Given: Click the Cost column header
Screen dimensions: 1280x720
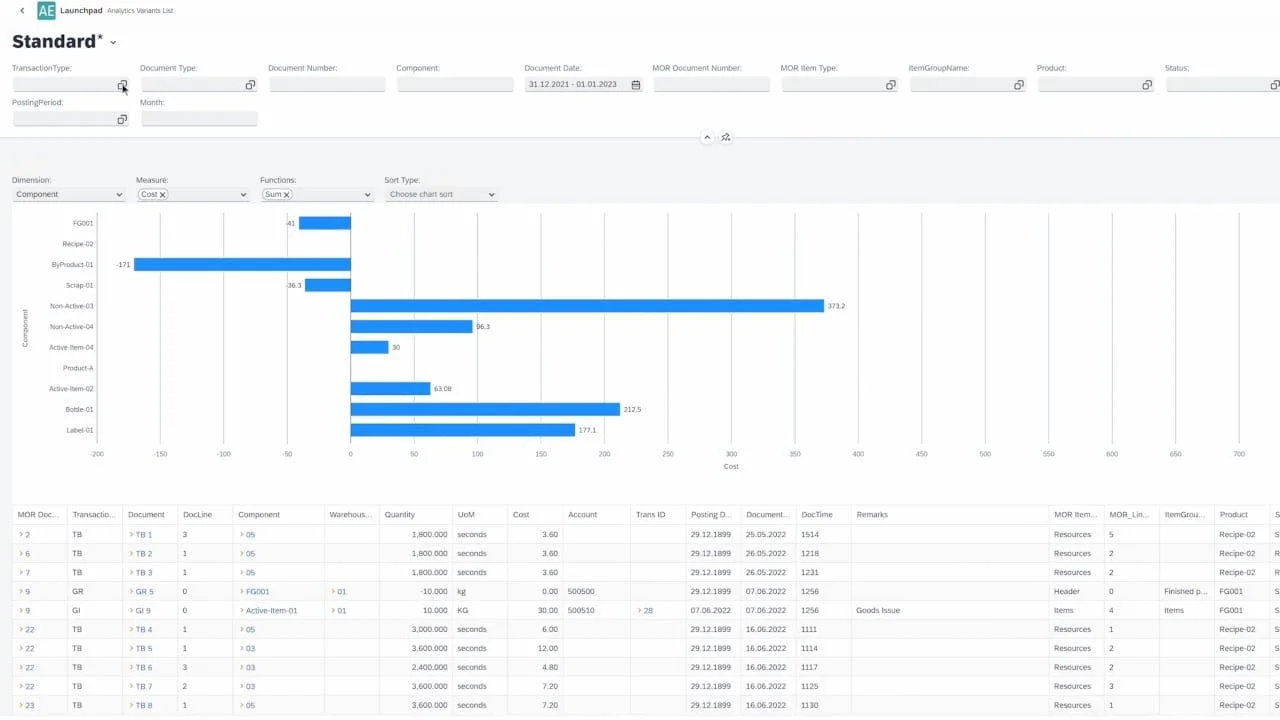Looking at the screenshot, I should (535, 515).
